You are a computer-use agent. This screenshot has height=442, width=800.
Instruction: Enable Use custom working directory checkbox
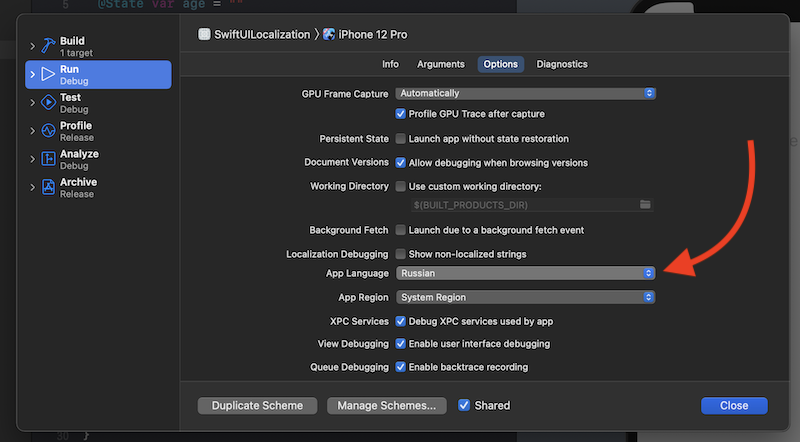[401, 186]
